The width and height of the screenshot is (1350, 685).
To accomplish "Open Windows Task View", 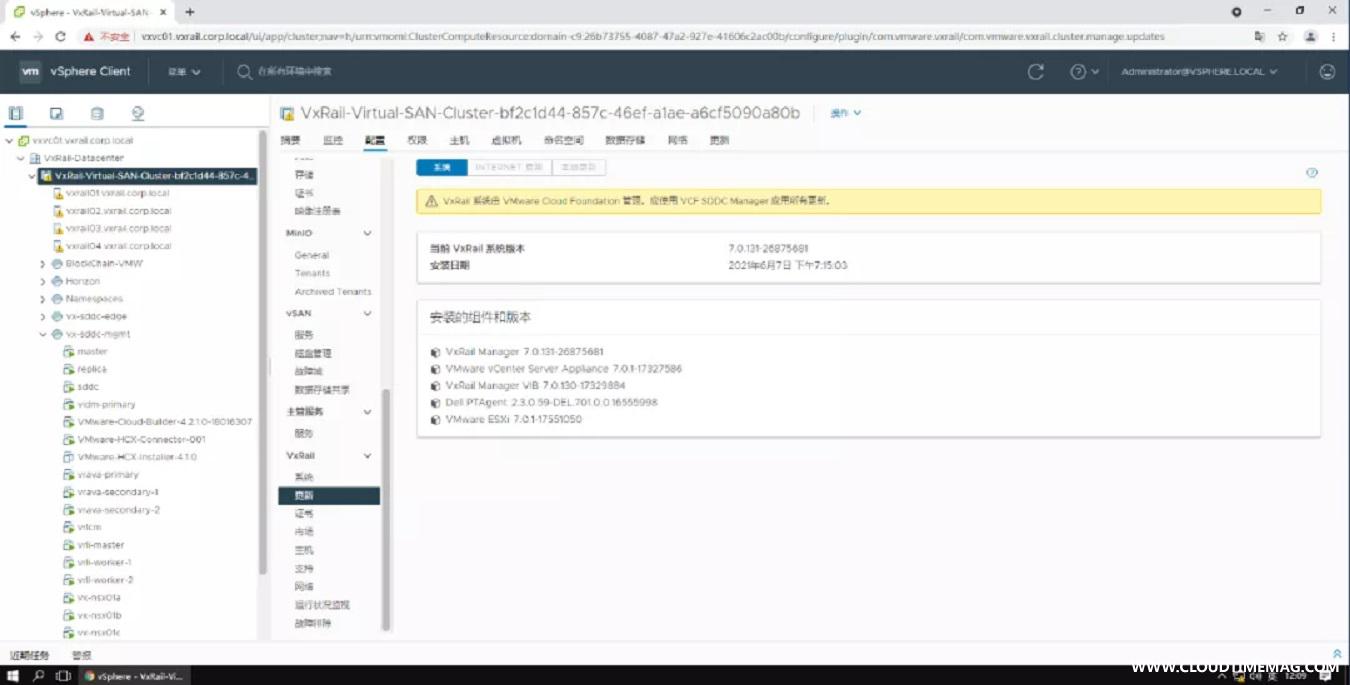I will 63,676.
